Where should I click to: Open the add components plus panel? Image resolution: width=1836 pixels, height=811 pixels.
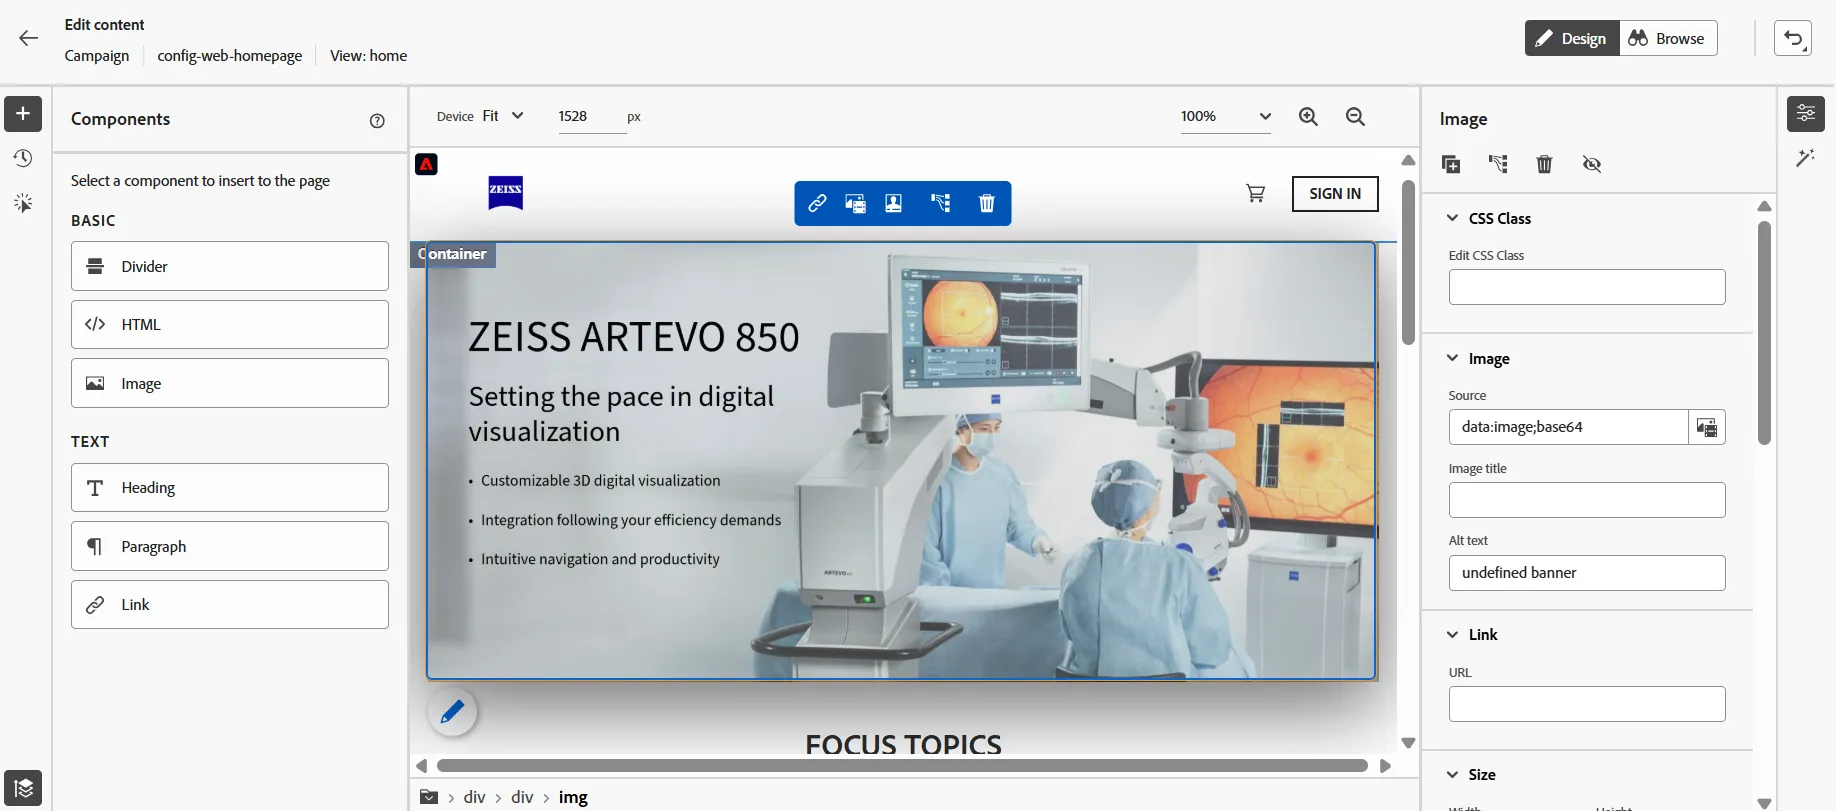click(x=23, y=114)
